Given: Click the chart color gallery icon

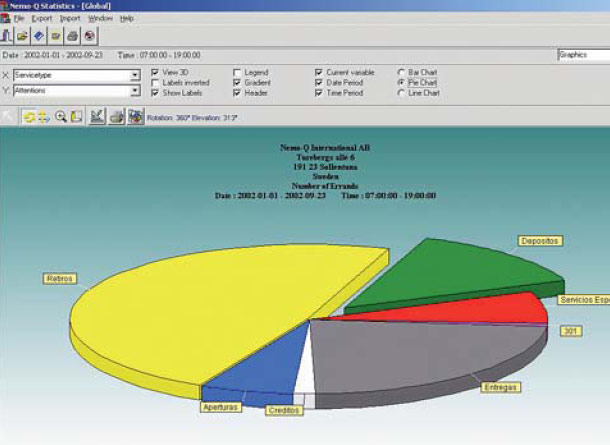Looking at the screenshot, I should (133, 116).
